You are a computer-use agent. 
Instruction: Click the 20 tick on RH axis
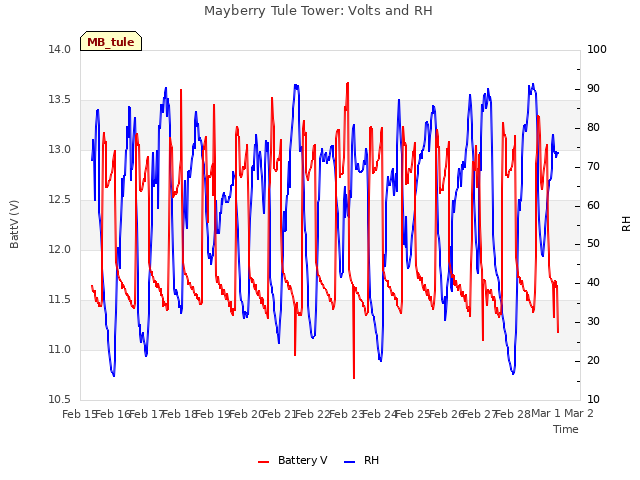coord(593,360)
